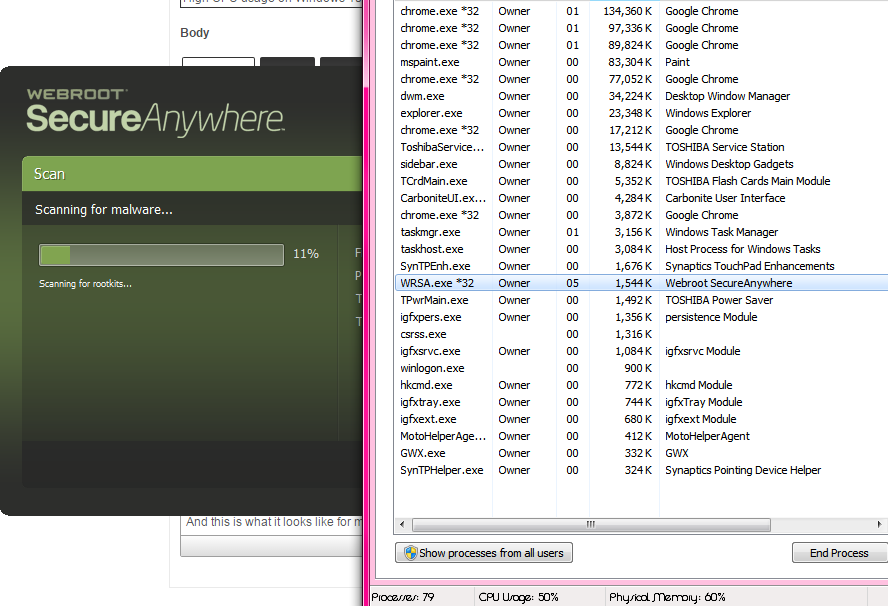Select the GWX.exe process

coord(641,453)
